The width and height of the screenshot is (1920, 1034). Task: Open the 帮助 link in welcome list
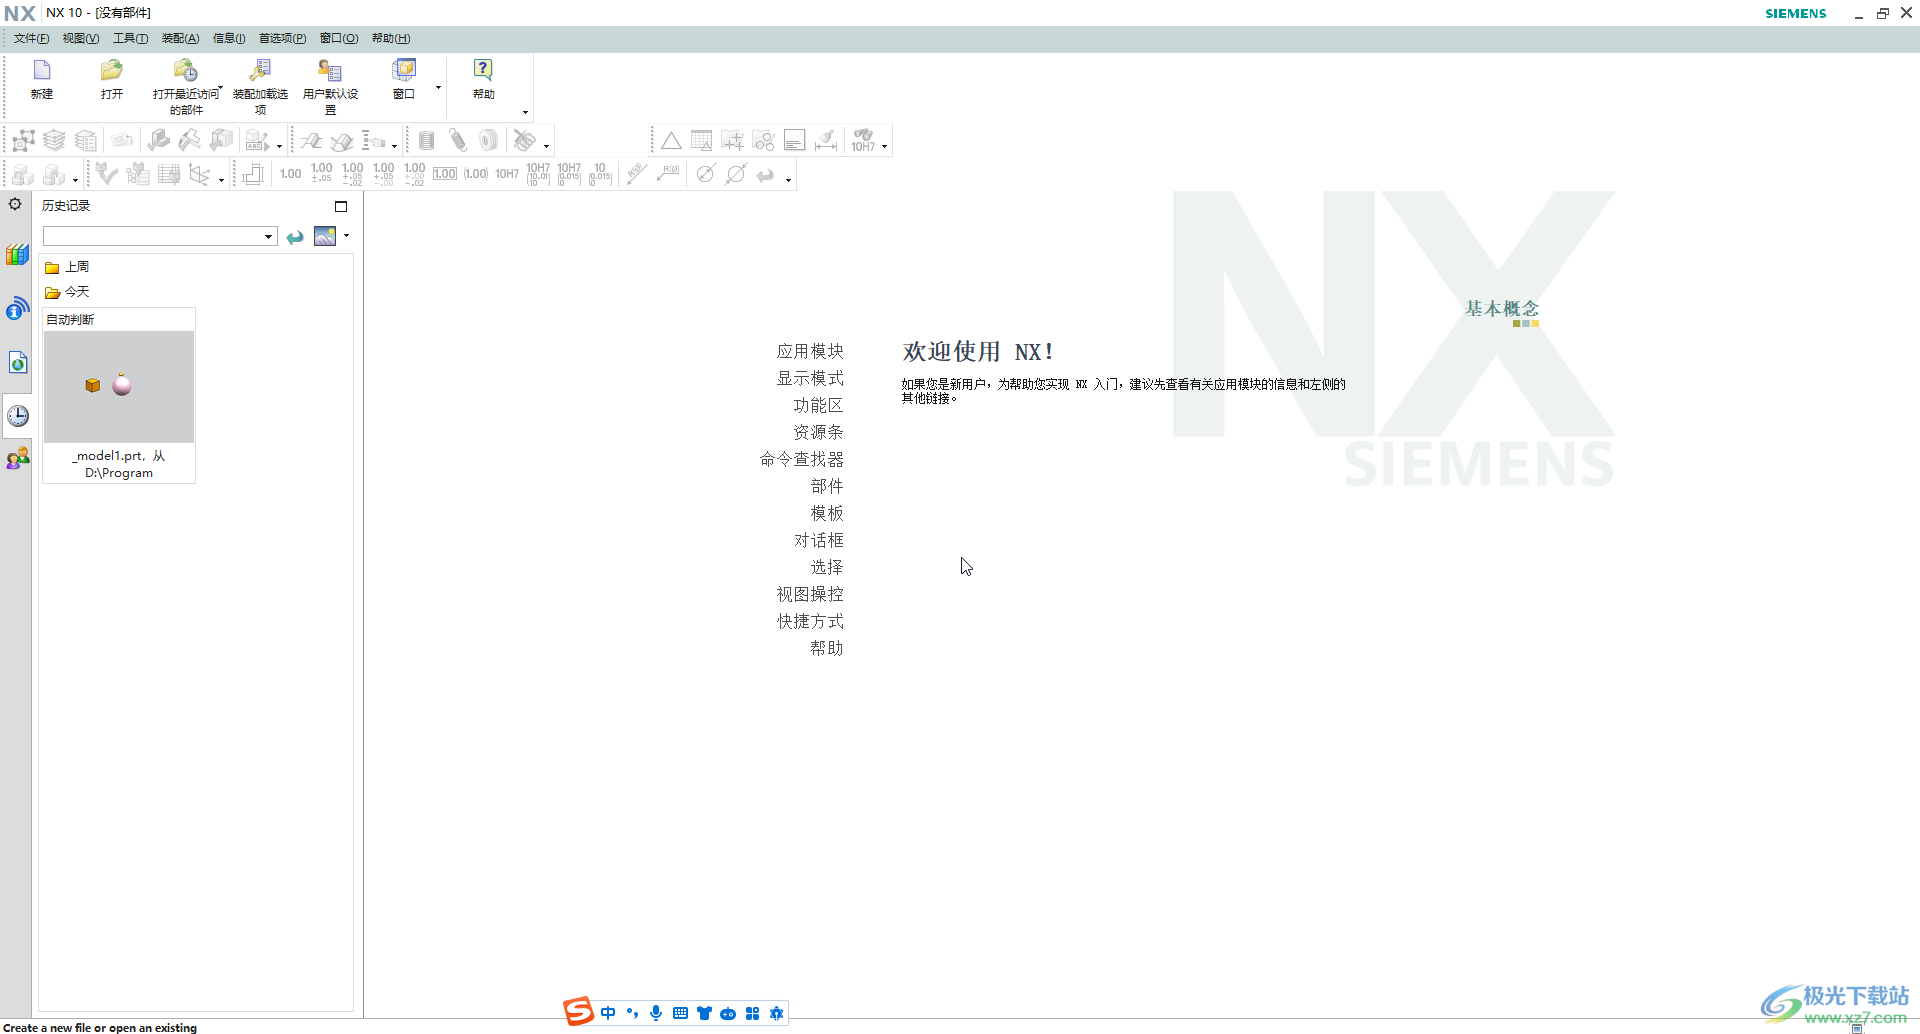(827, 648)
